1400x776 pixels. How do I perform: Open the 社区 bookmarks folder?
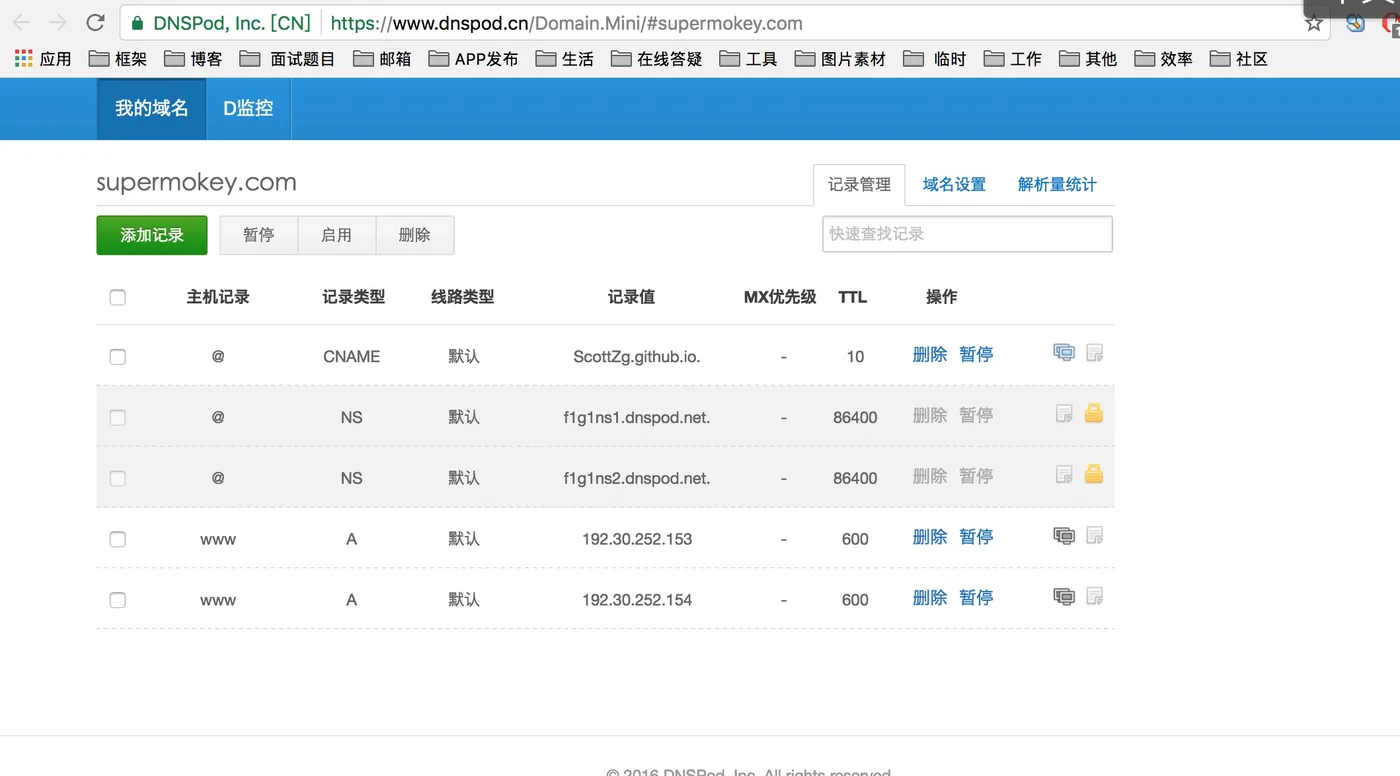(1239, 59)
